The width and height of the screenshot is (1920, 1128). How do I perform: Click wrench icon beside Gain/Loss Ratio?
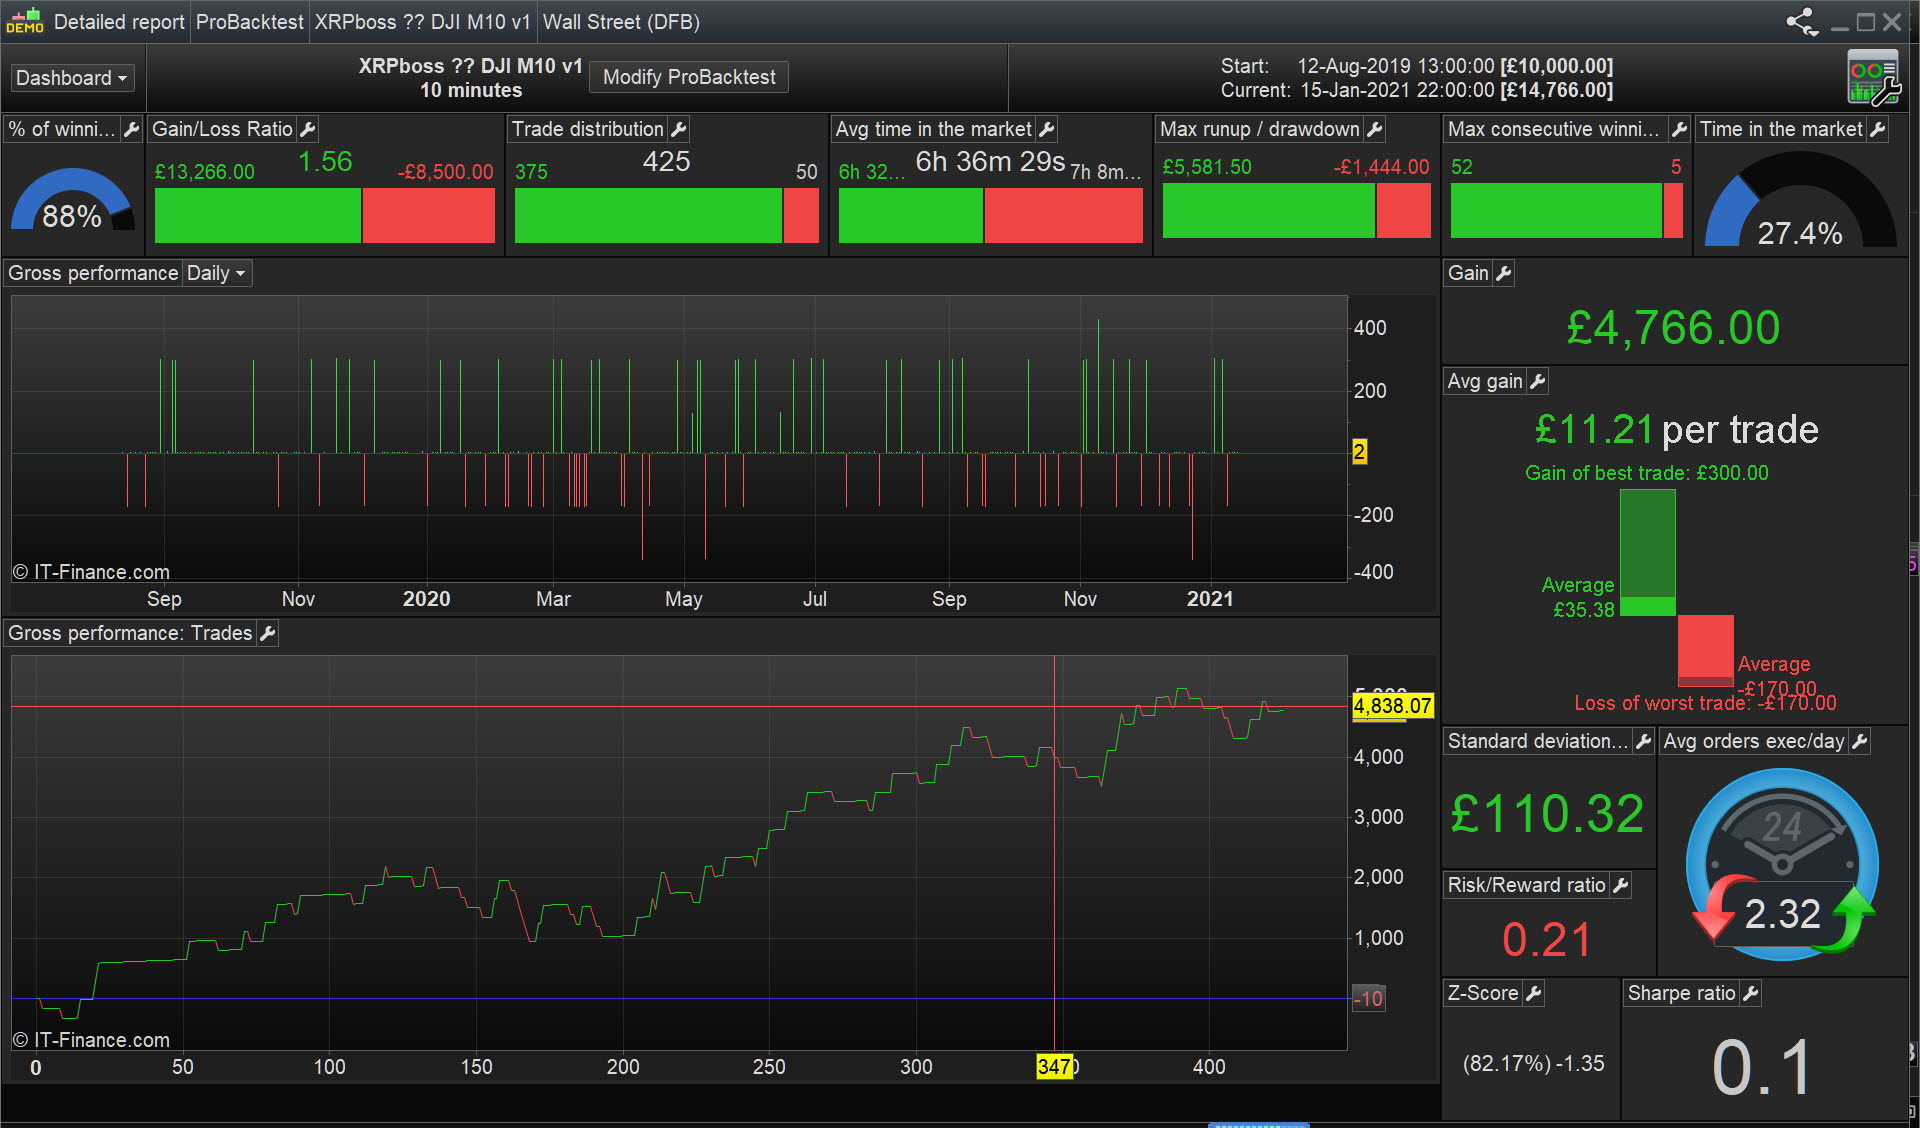[x=308, y=129]
